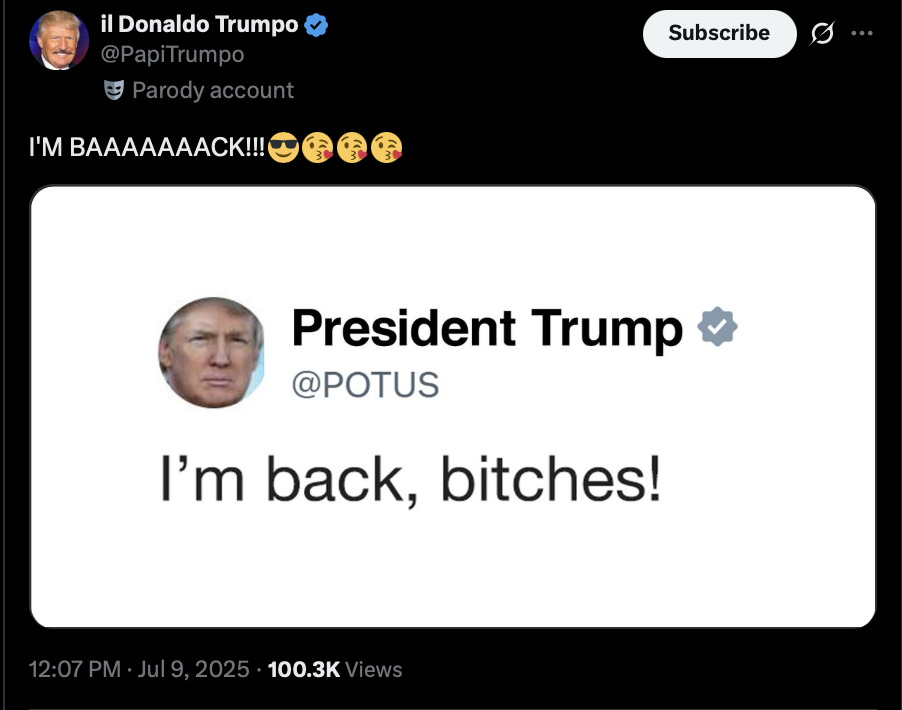Click the I'M BAAAAAAACK post text

(147, 147)
